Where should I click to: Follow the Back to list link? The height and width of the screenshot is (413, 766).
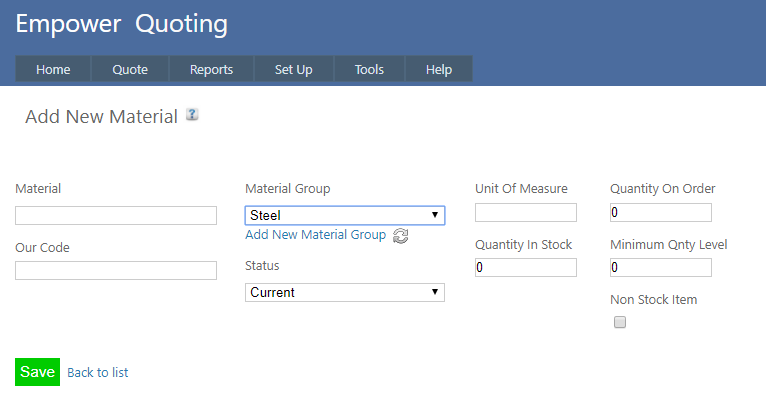pyautogui.click(x=97, y=372)
